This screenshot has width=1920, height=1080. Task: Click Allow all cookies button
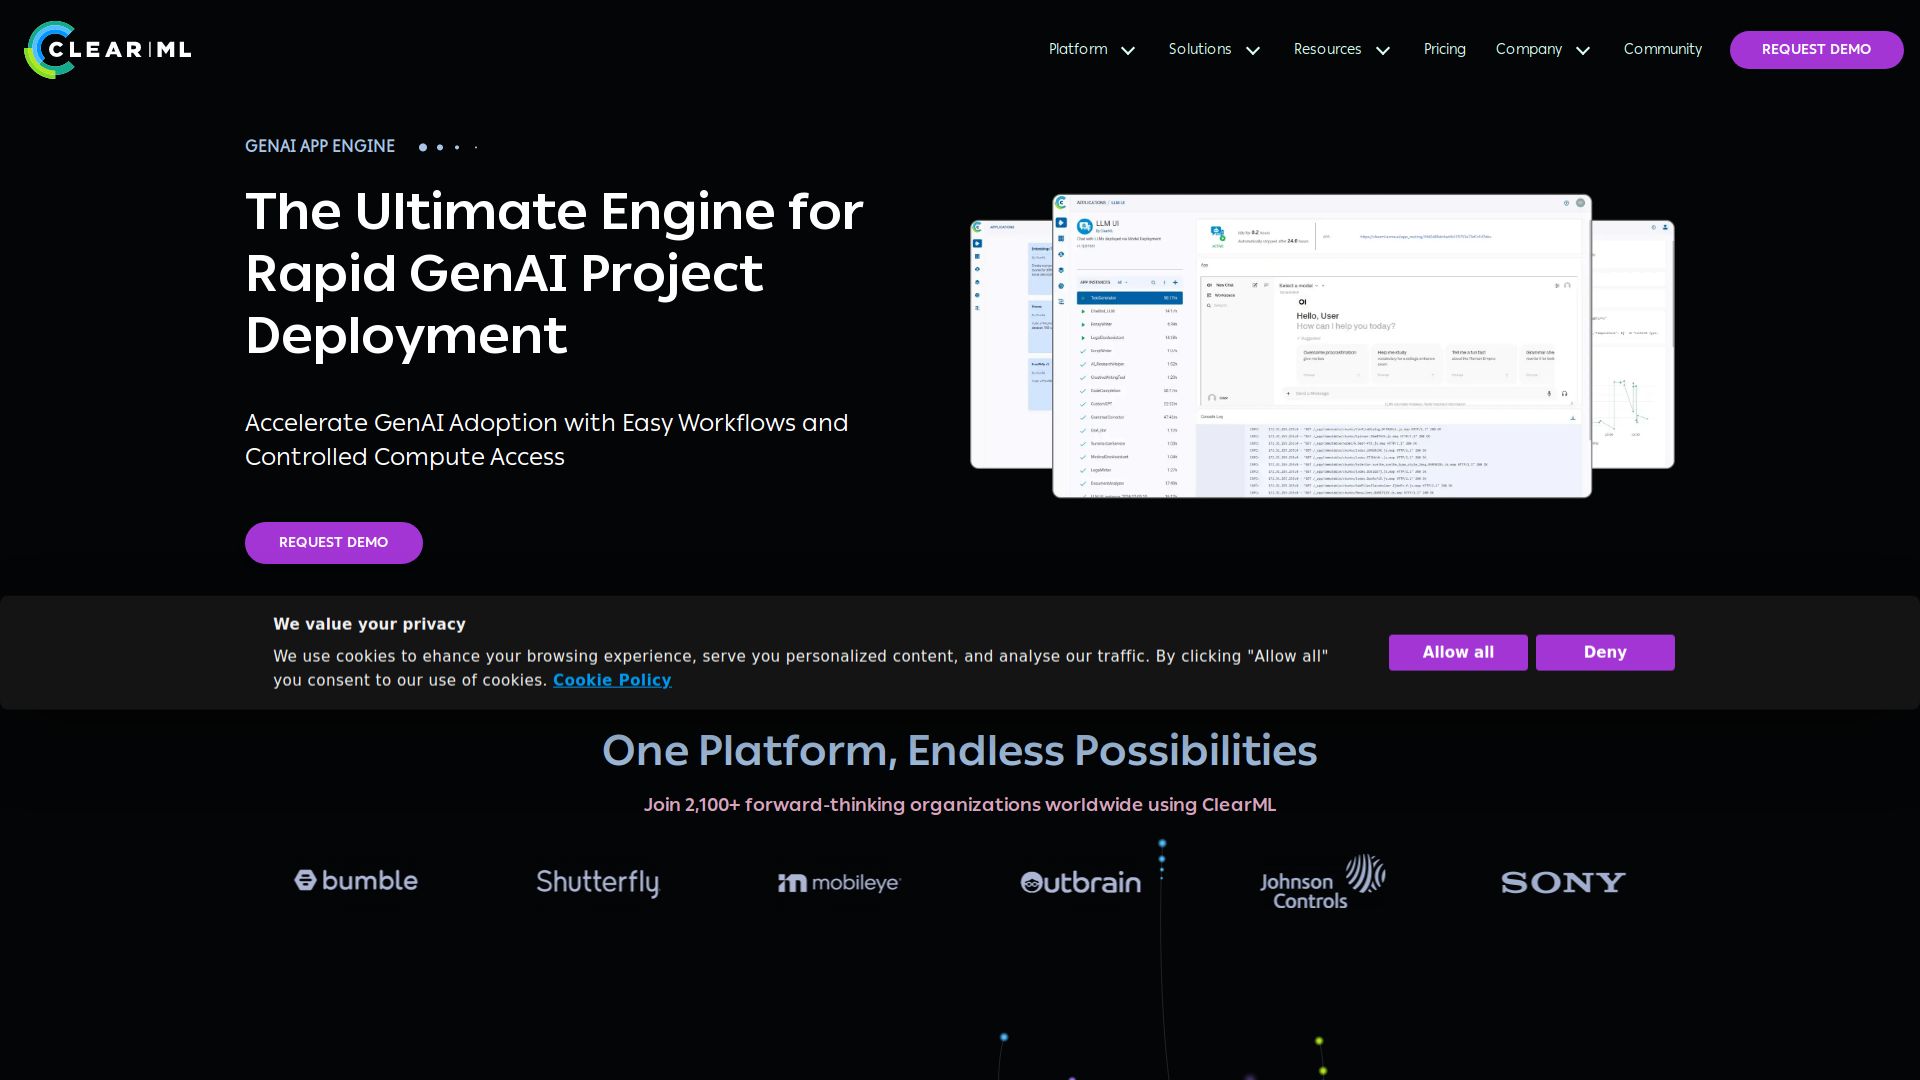point(1457,652)
